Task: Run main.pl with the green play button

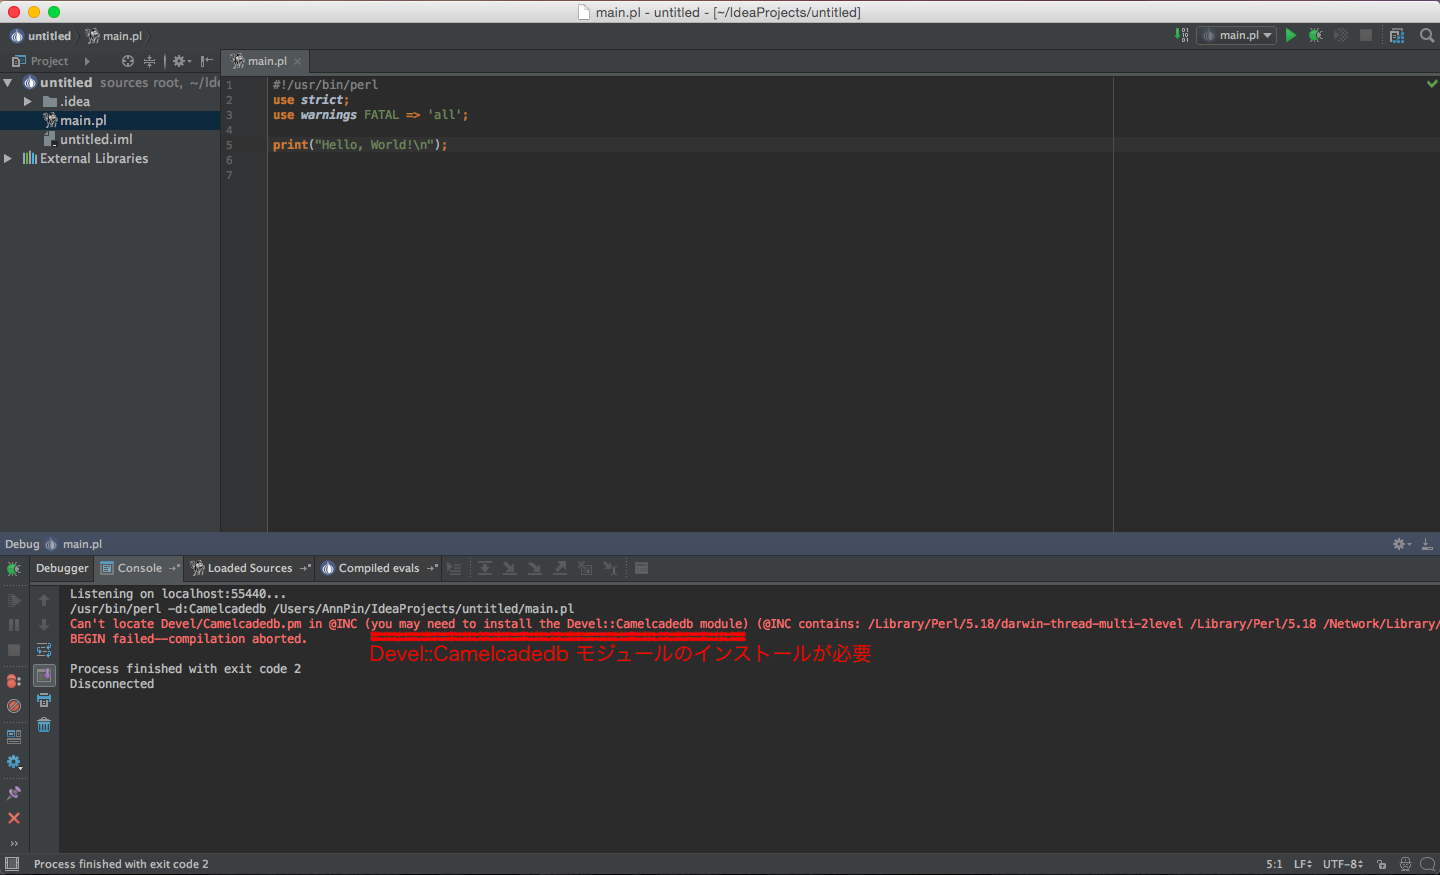Action: point(1291,35)
